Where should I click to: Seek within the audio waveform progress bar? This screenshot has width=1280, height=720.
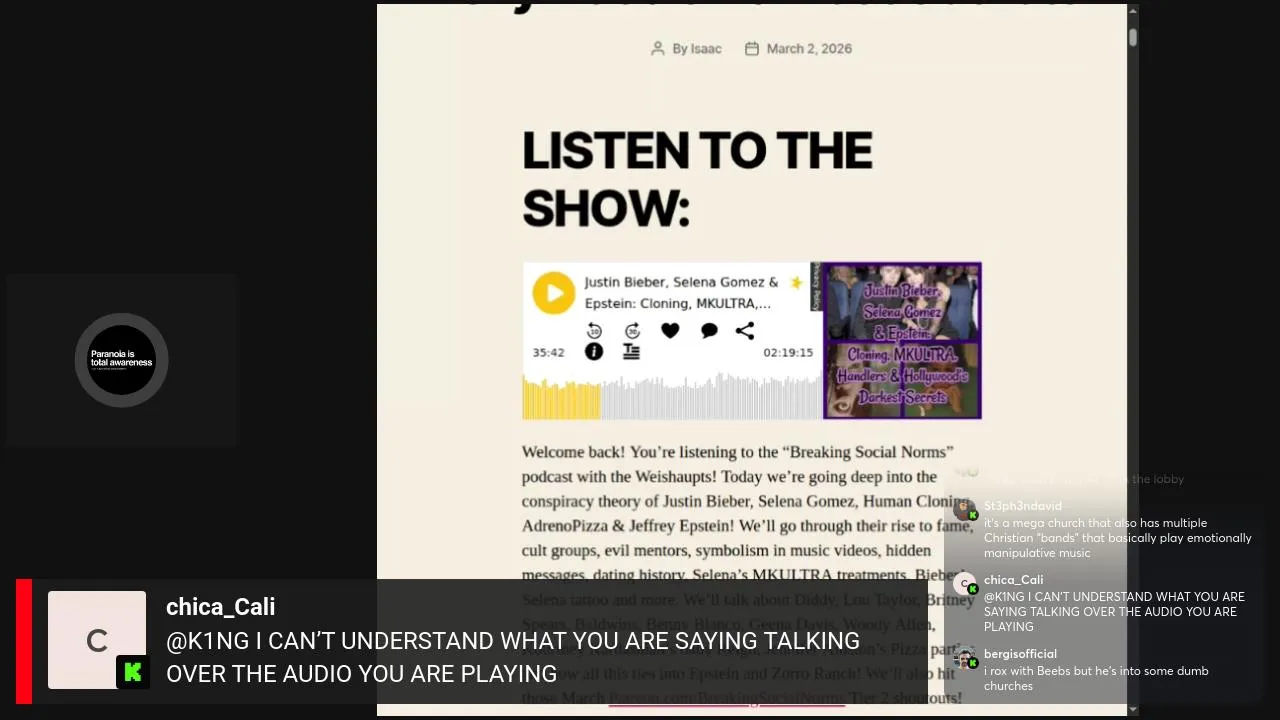coord(671,395)
